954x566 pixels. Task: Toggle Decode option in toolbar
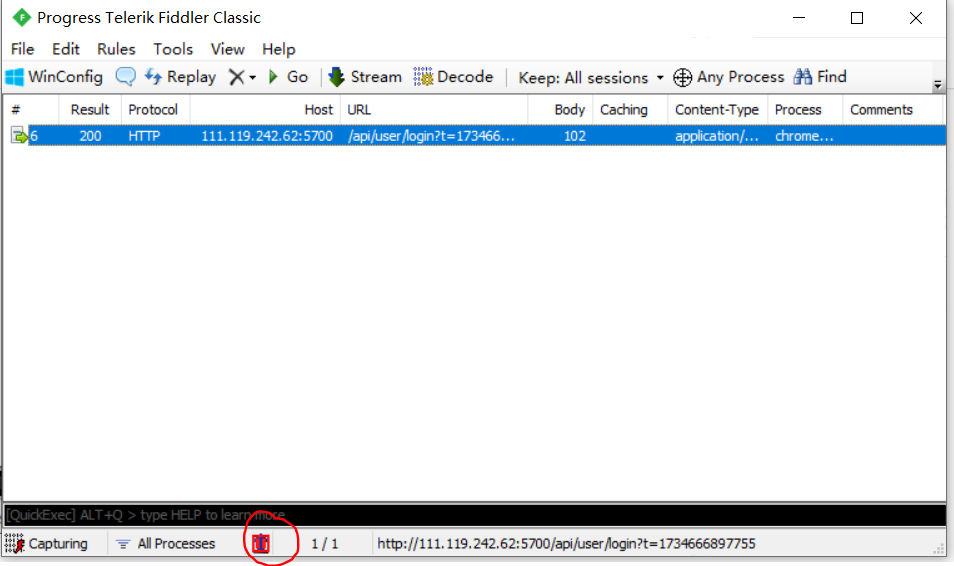454,77
